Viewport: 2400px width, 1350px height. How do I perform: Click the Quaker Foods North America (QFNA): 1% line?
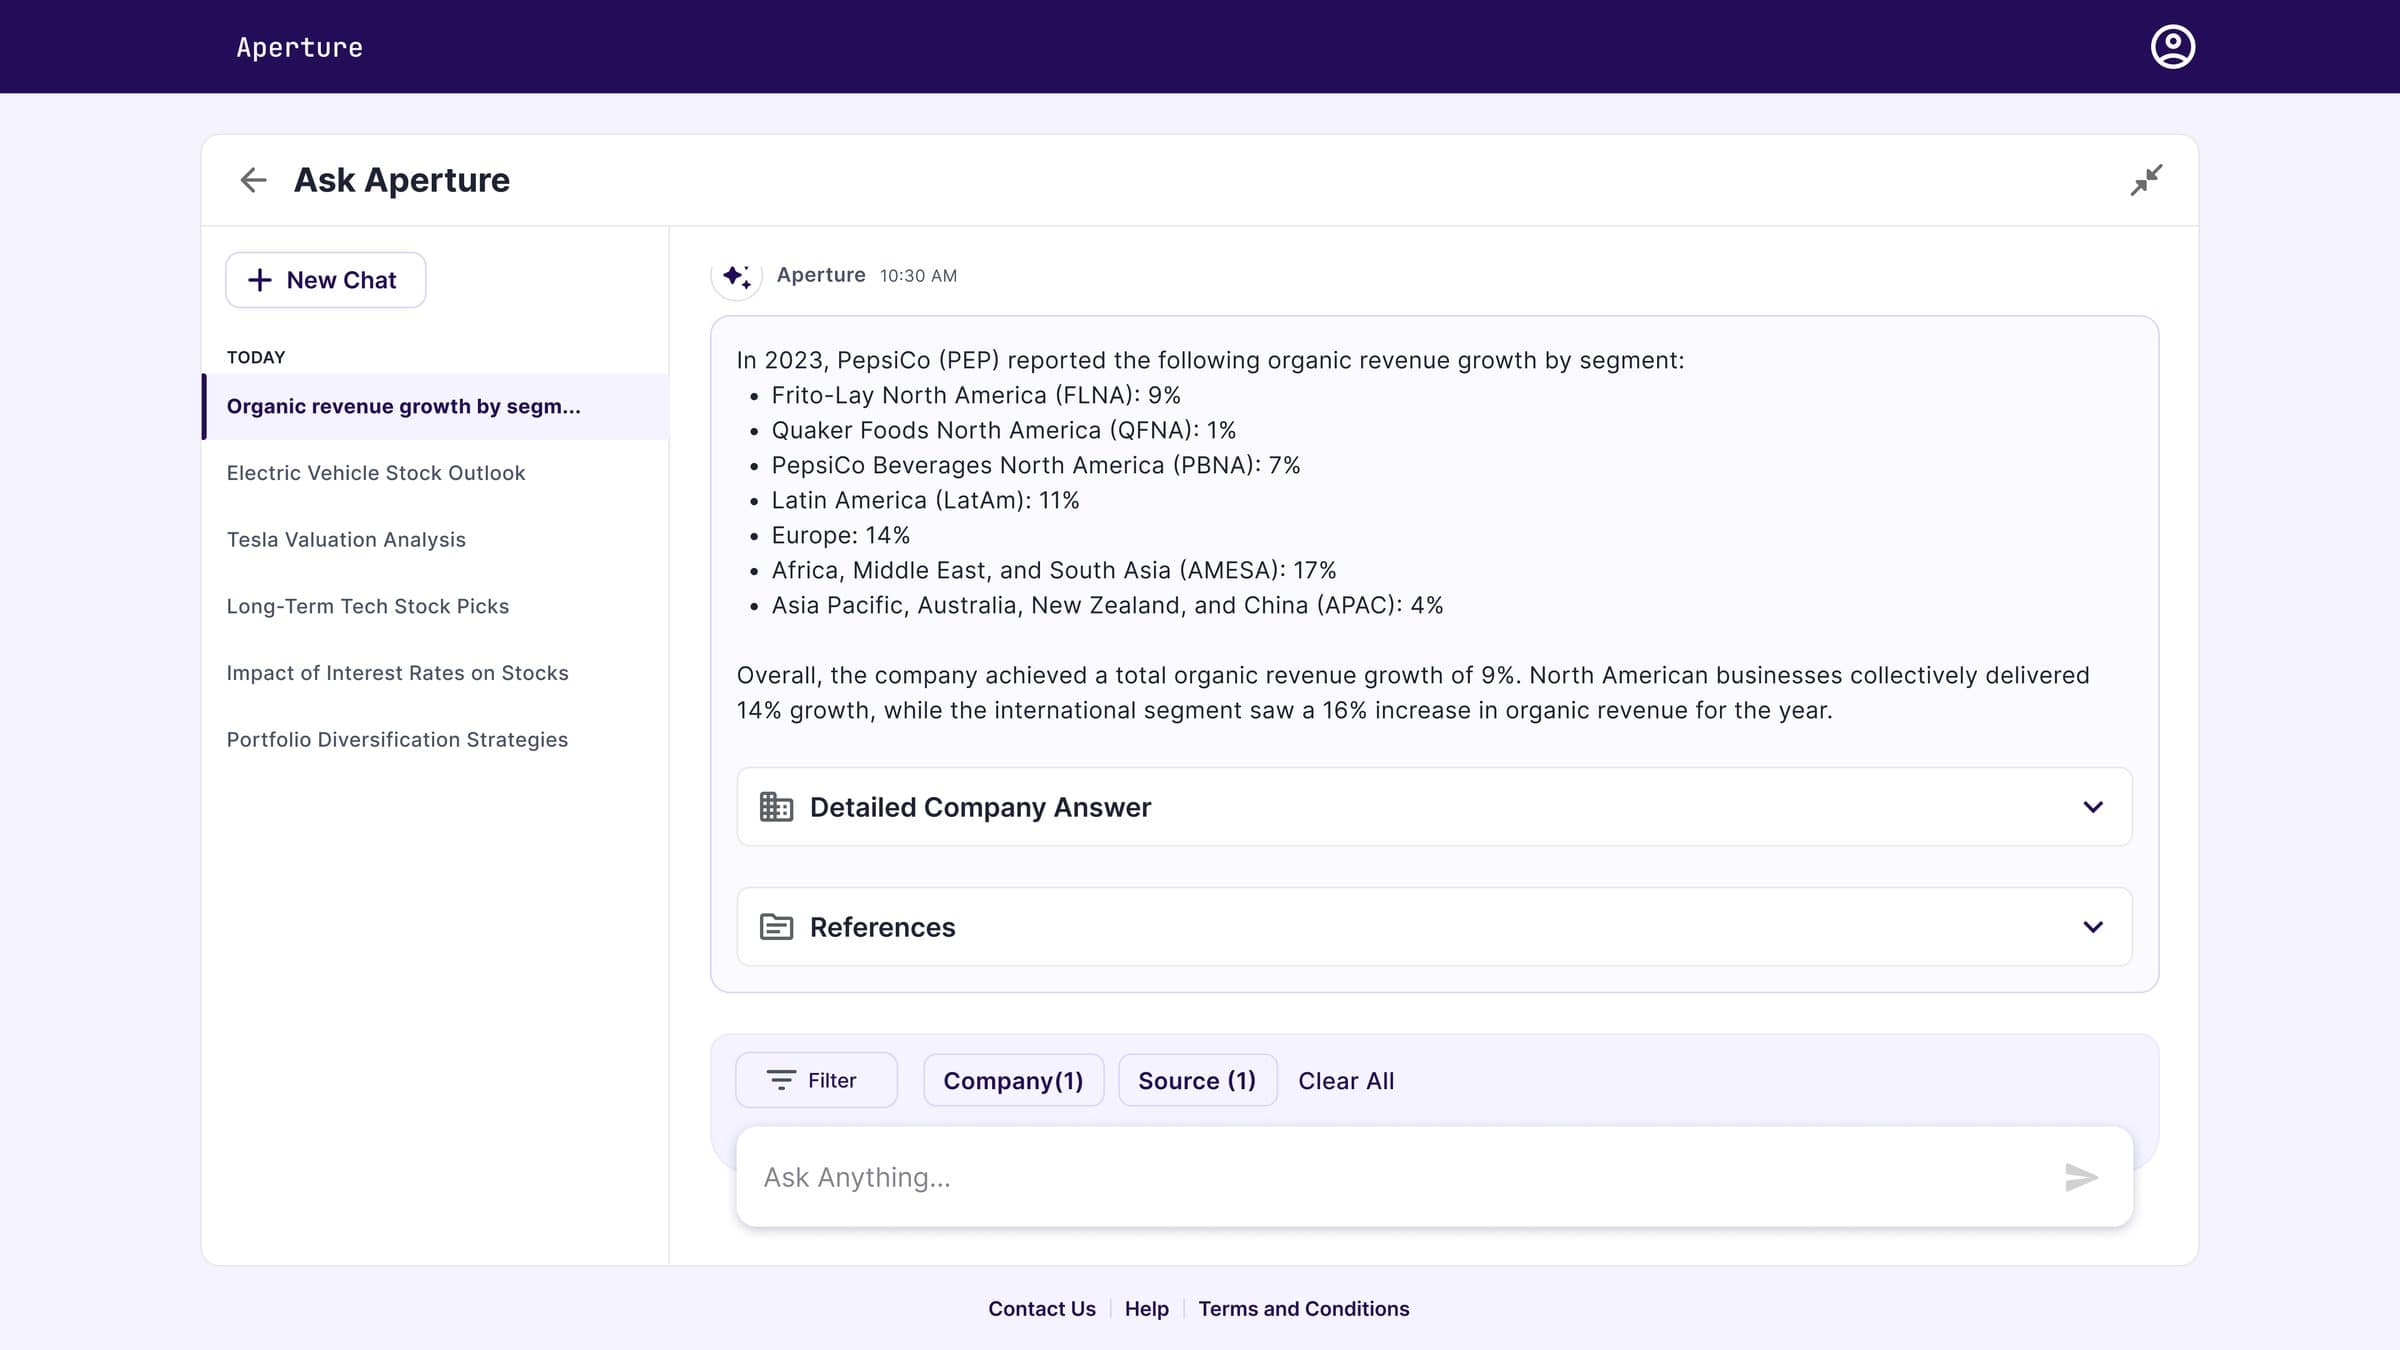[x=1003, y=430]
